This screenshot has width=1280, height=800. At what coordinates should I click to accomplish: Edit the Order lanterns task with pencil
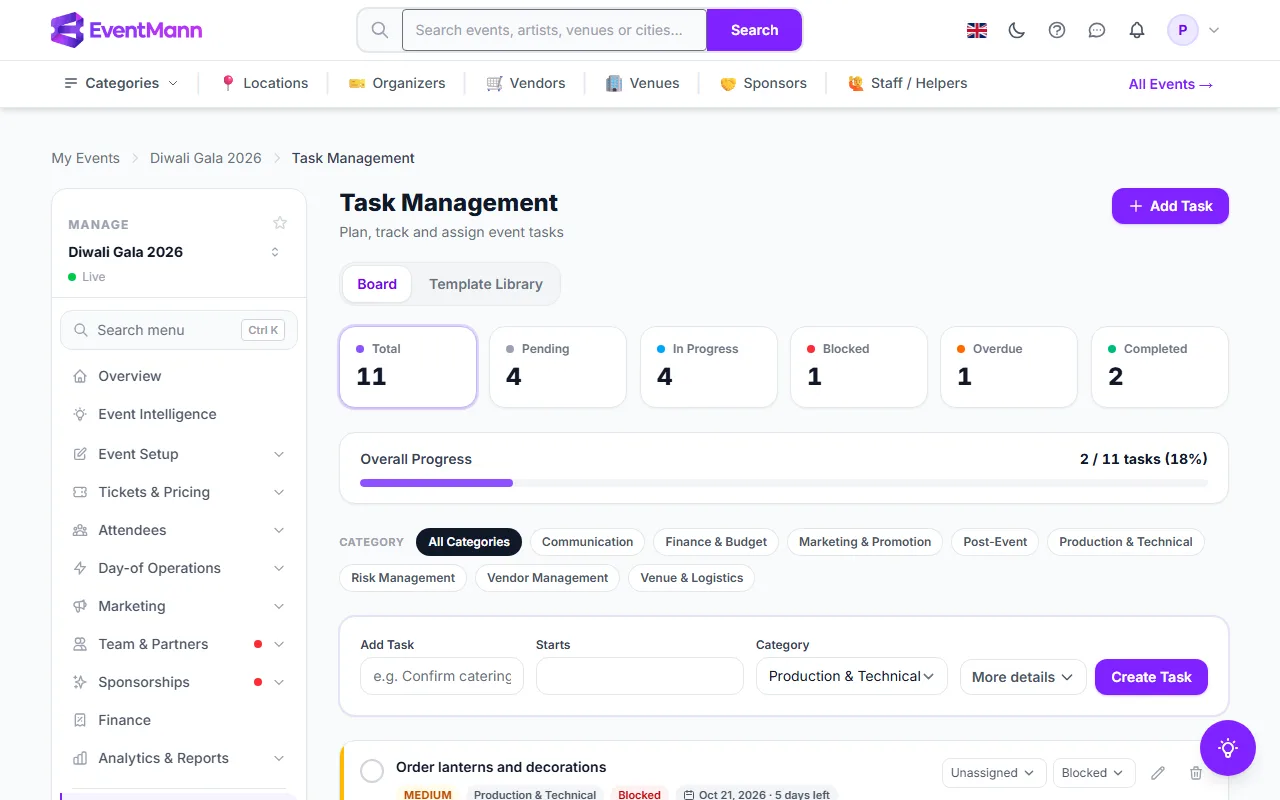[1158, 773]
